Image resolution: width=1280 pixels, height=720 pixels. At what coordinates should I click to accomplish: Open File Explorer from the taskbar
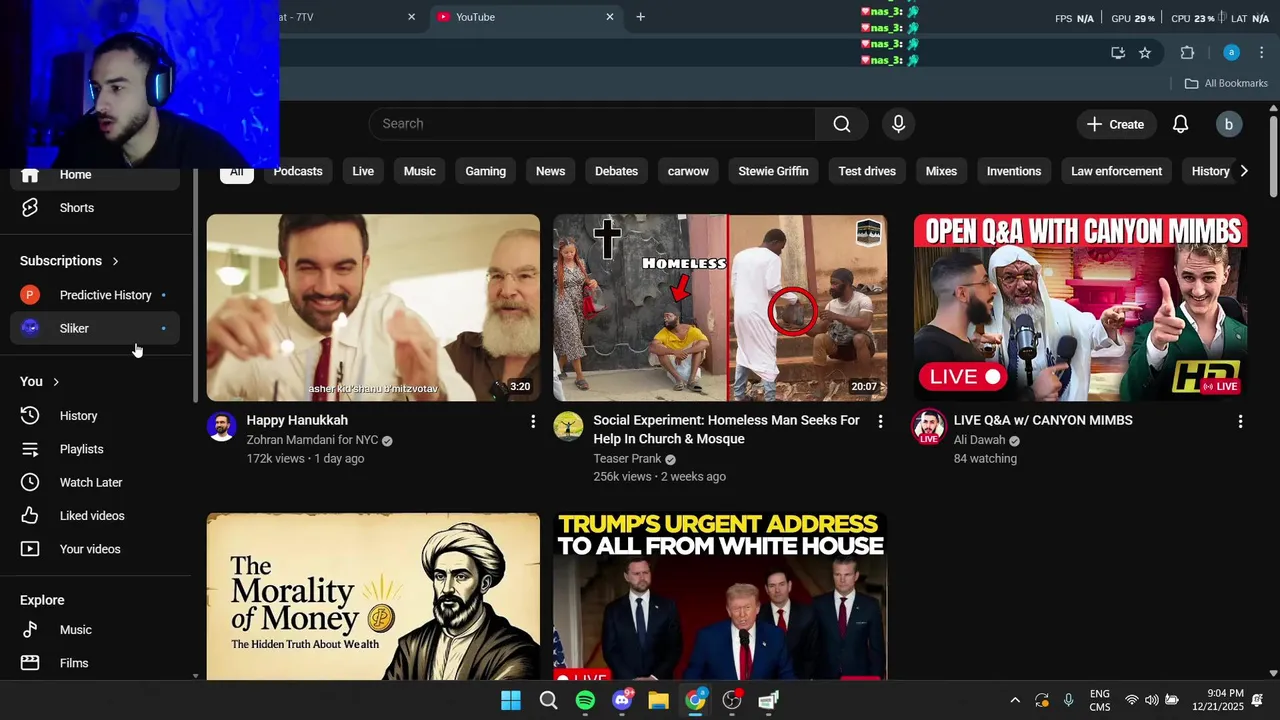(658, 700)
